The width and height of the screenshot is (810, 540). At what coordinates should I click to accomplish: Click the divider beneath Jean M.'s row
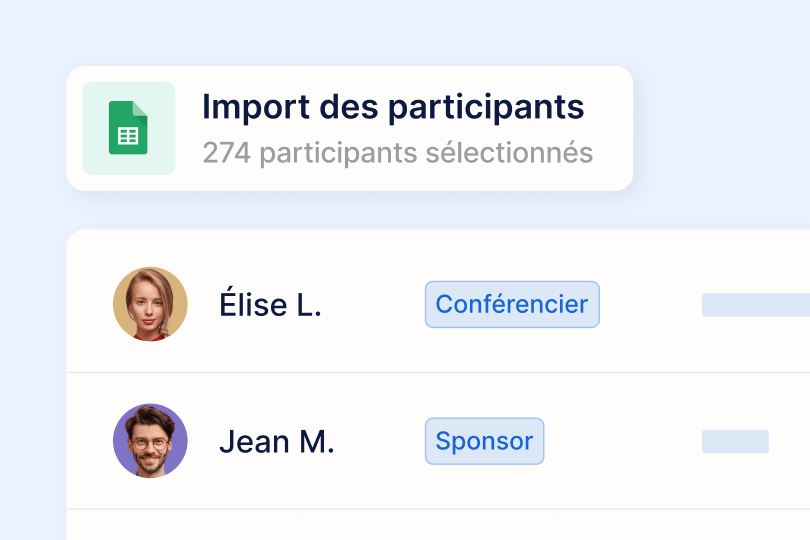pyautogui.click(x=400, y=509)
